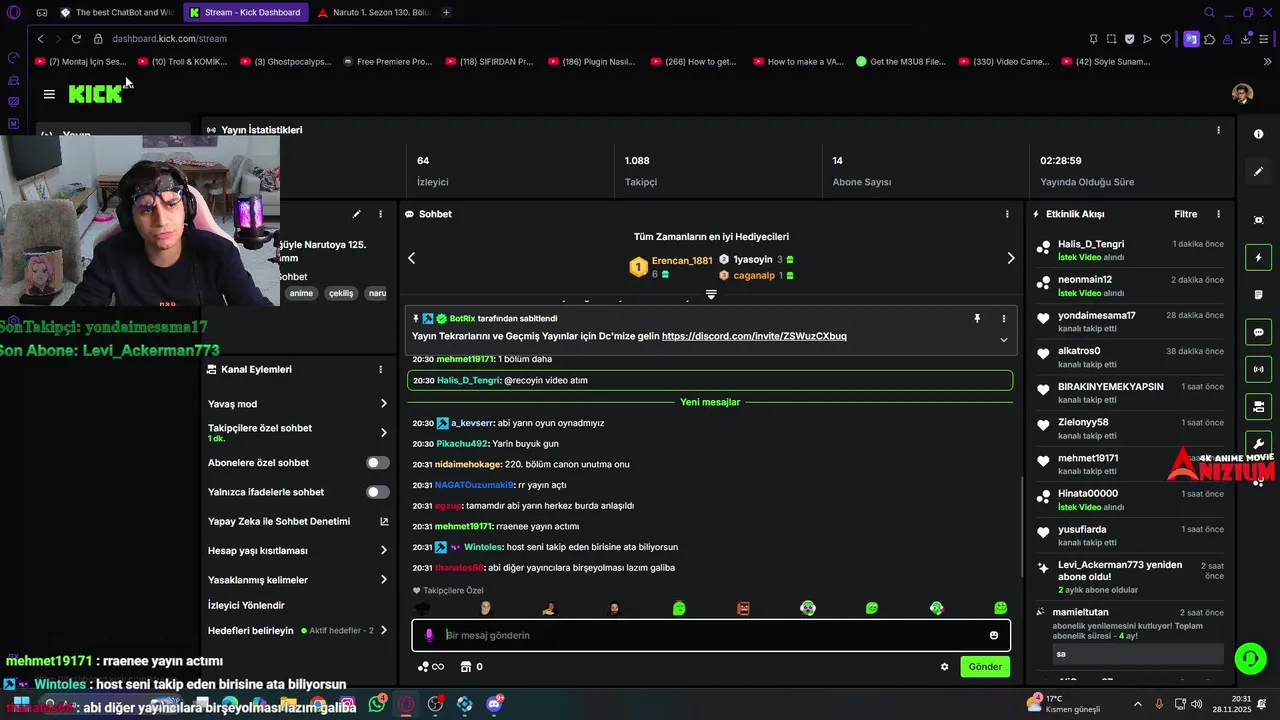Switch to the Naruto 1. Sezon tab
Image resolution: width=1280 pixels, height=720 pixels.
[x=373, y=13]
